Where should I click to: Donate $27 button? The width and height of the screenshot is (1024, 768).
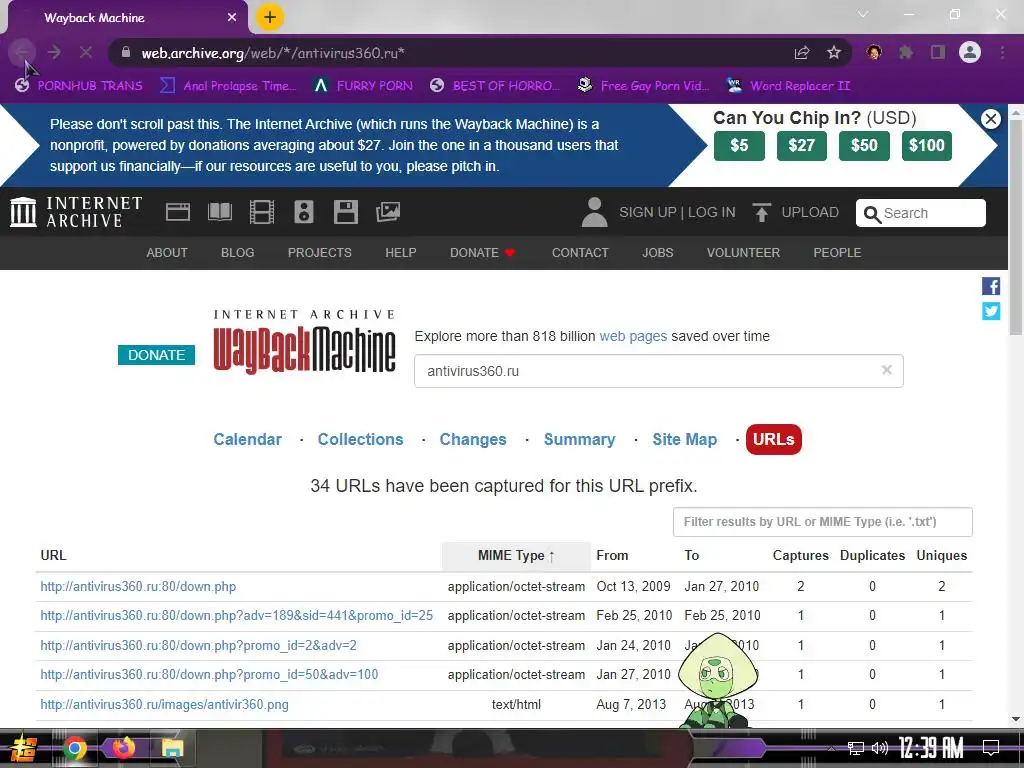point(801,145)
